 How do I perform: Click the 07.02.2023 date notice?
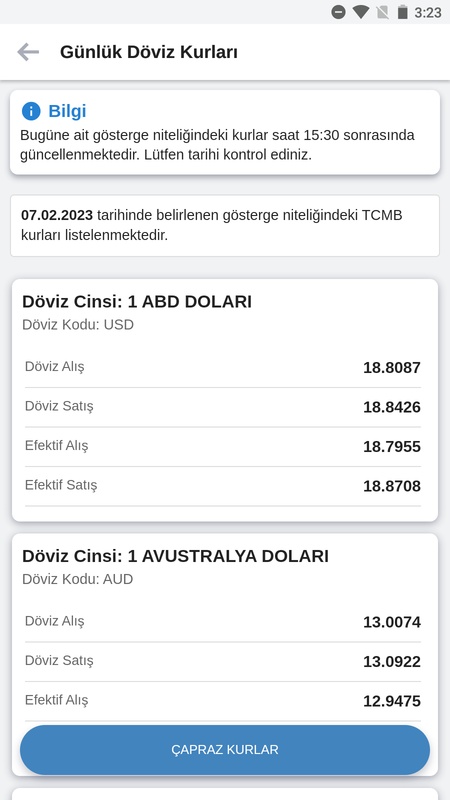[225, 226]
